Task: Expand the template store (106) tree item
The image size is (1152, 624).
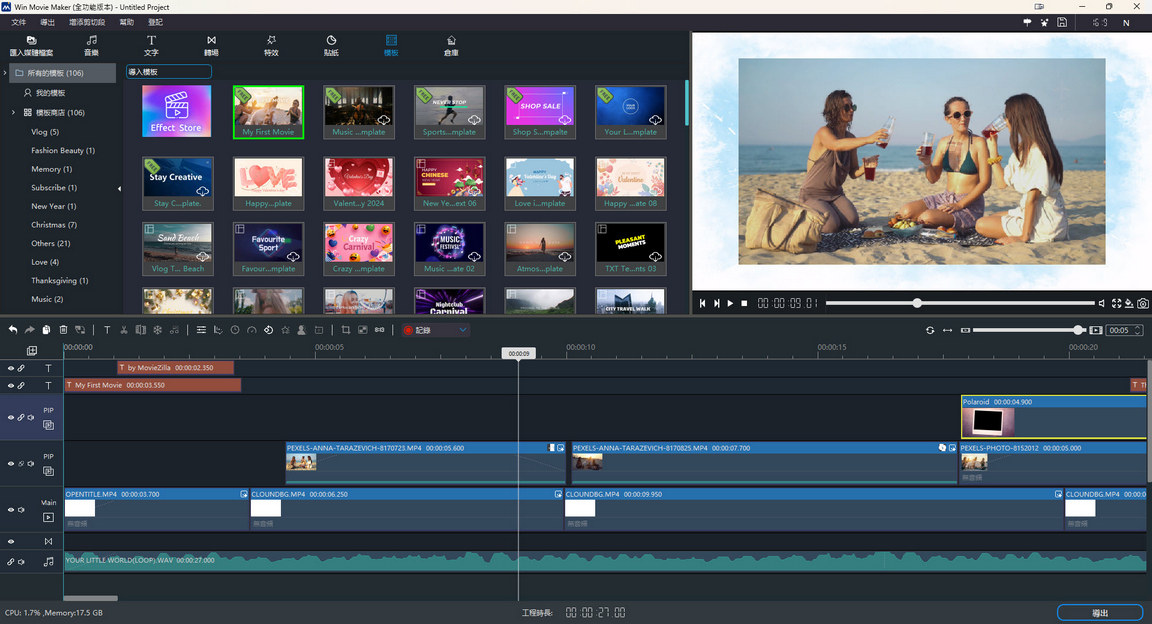Action: coord(13,113)
